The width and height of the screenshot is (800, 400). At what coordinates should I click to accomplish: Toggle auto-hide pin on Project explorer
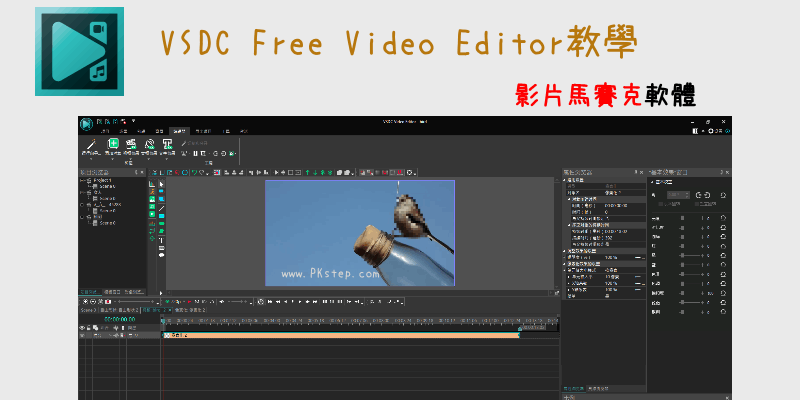(136, 172)
